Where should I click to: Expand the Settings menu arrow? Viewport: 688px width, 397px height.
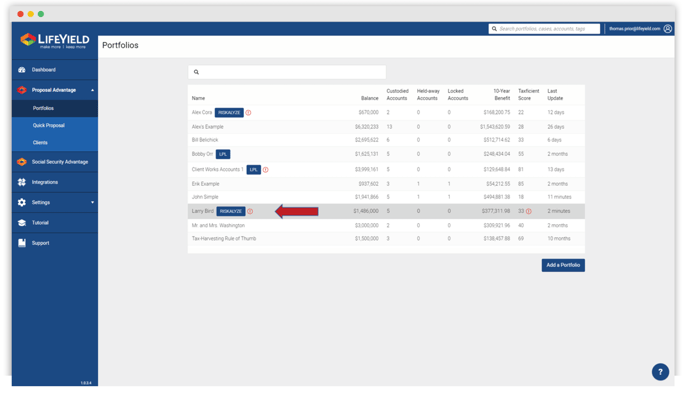(x=92, y=202)
